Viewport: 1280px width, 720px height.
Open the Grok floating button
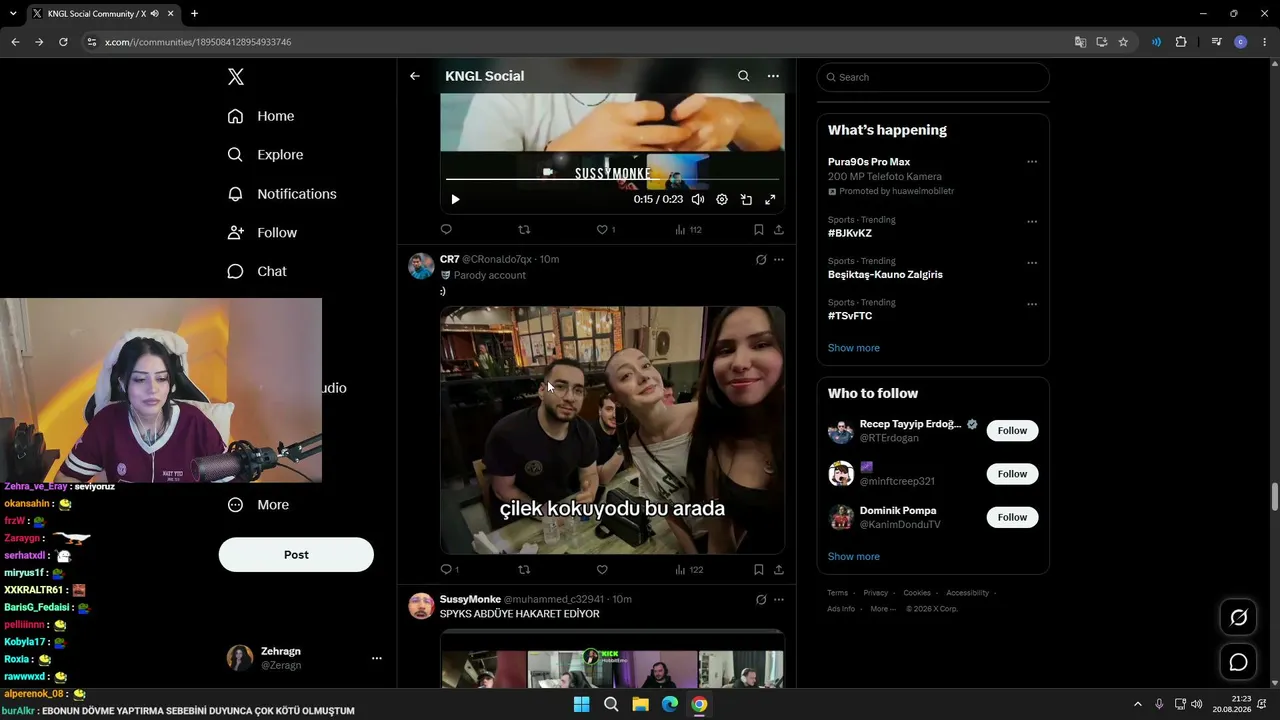[x=1238, y=618]
